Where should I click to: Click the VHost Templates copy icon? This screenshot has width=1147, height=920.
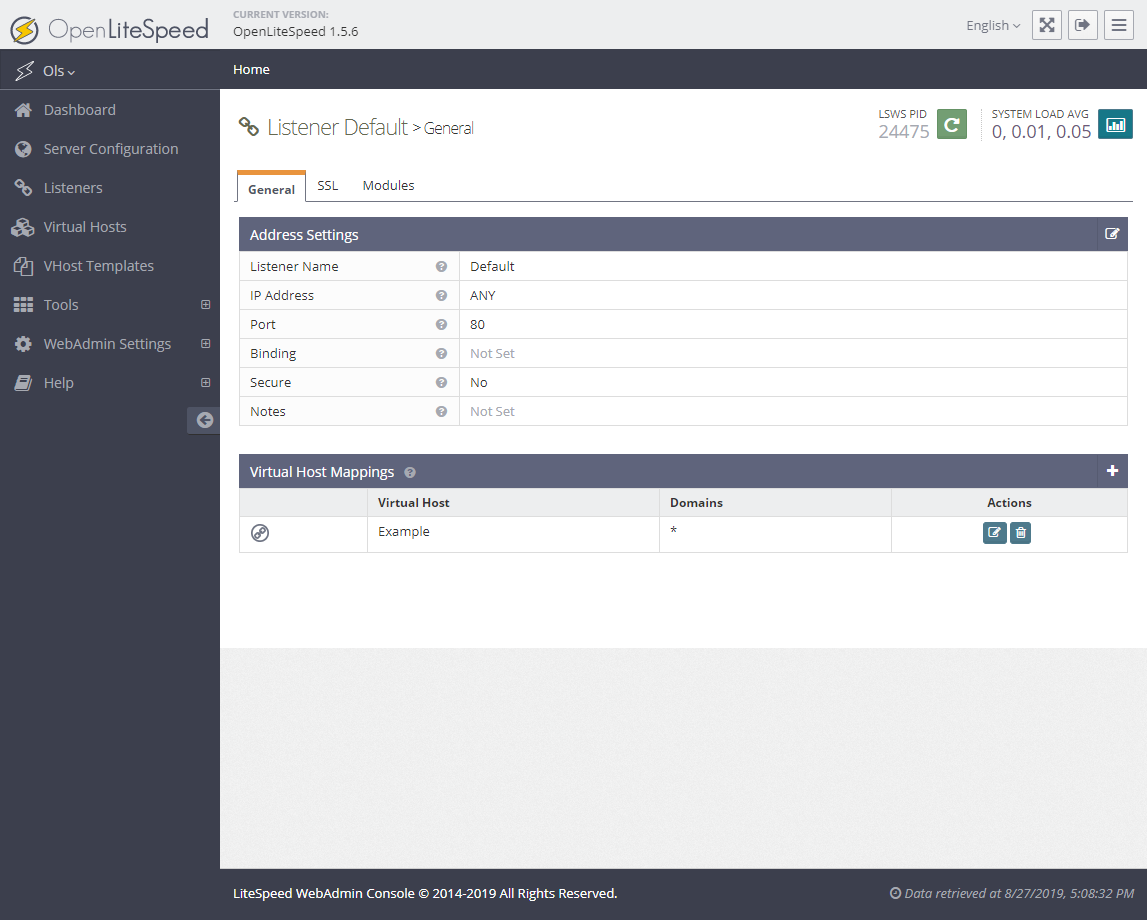click(x=23, y=266)
